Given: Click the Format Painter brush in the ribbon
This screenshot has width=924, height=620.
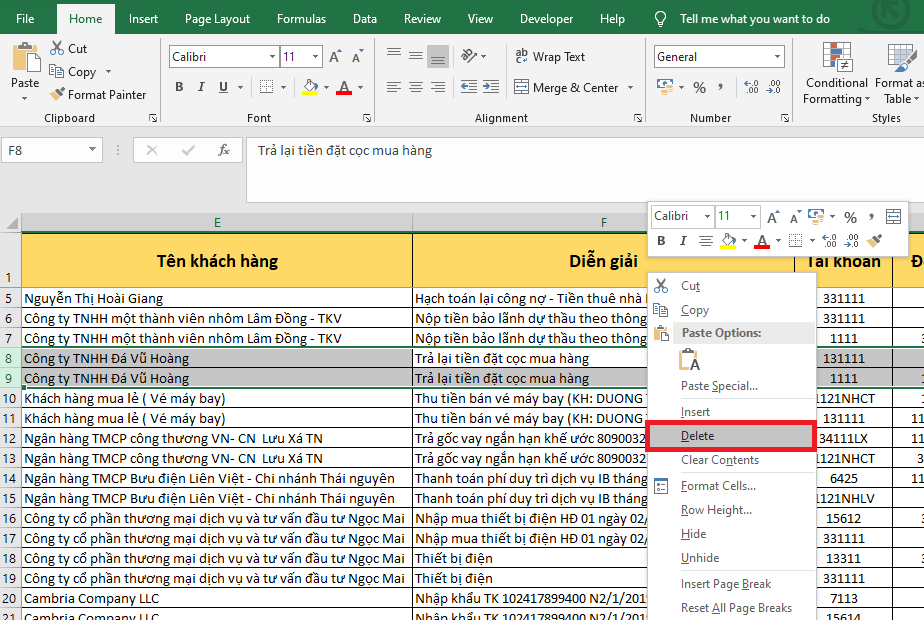Looking at the screenshot, I should click(57, 95).
